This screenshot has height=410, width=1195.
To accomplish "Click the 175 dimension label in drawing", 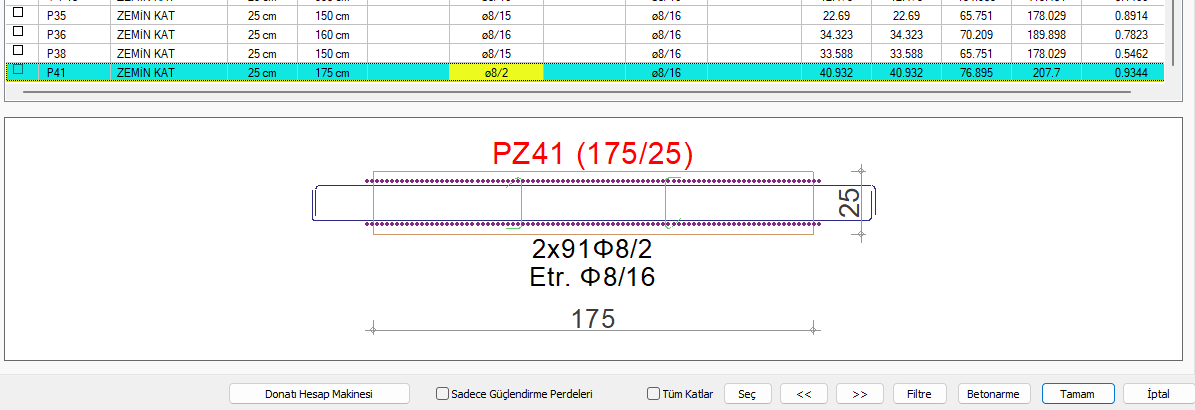I will click(593, 319).
